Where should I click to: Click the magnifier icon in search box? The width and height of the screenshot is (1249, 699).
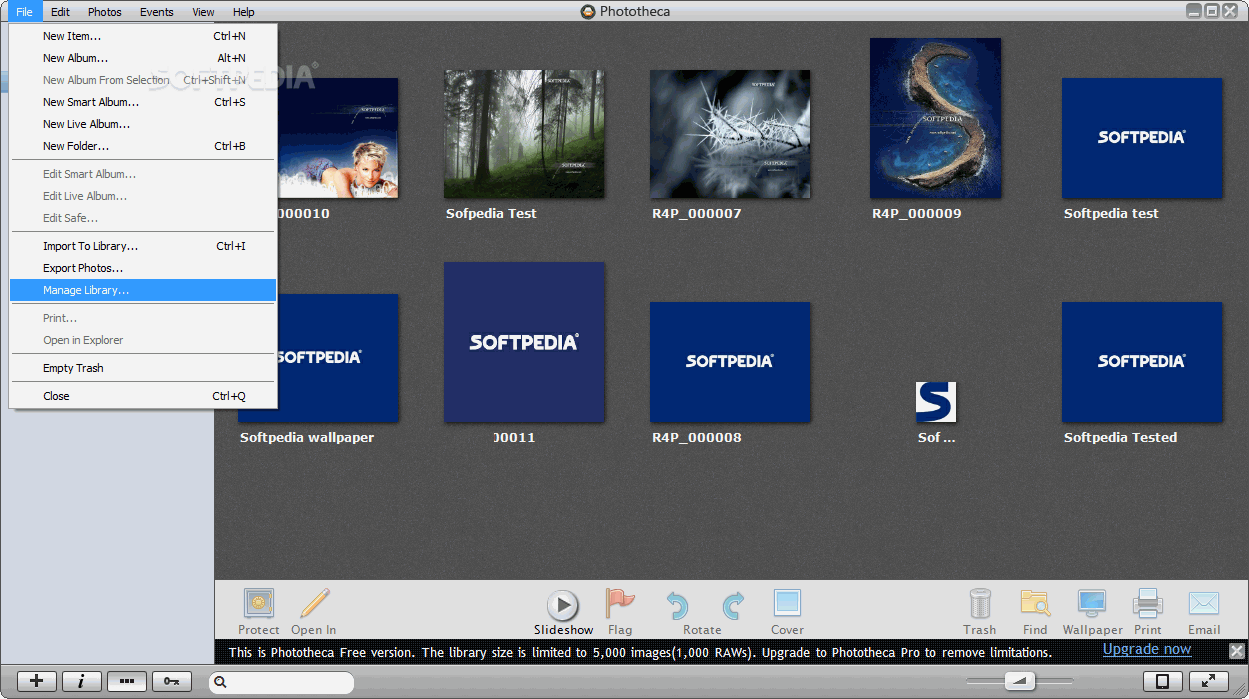220,682
